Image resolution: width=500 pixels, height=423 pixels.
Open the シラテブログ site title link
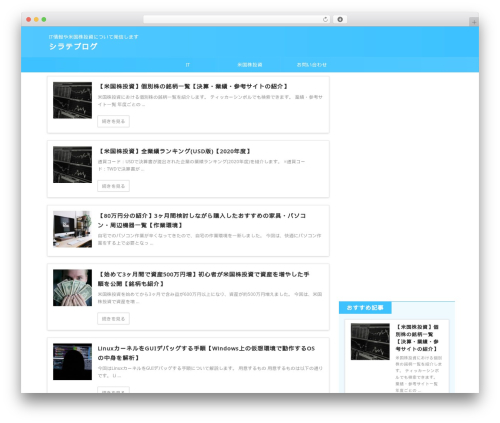[73, 46]
